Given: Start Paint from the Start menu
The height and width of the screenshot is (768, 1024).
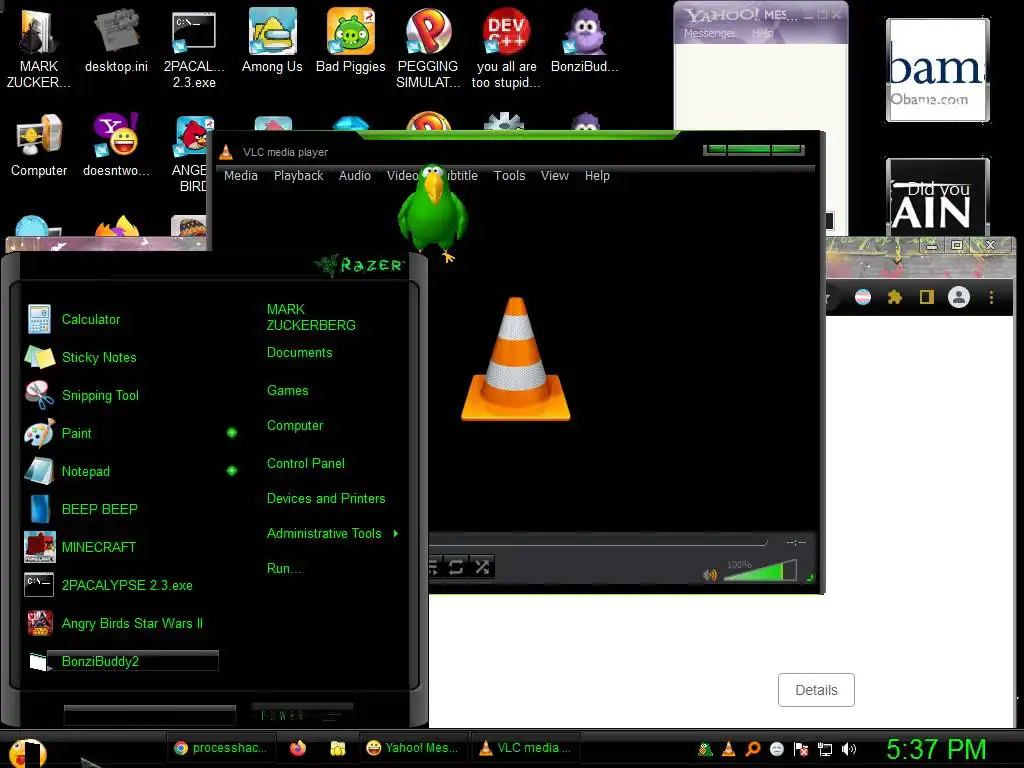Looking at the screenshot, I should click(x=76, y=433).
